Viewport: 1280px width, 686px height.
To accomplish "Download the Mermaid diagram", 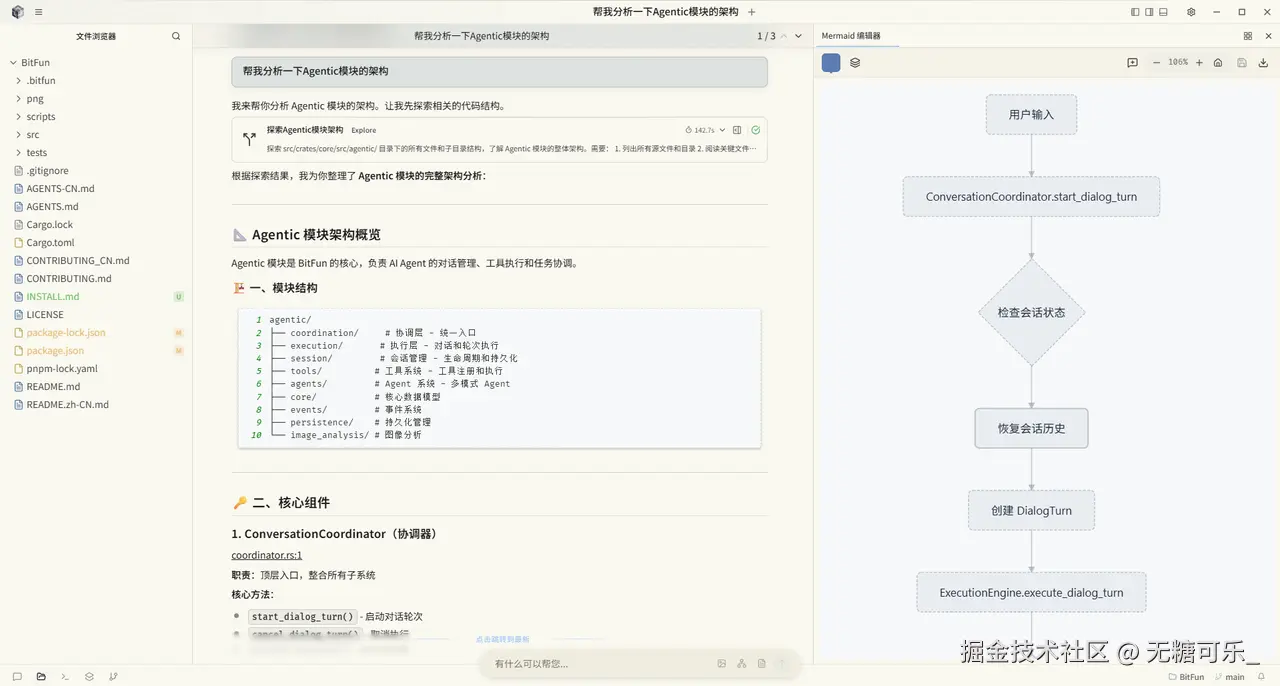I will tap(1264, 63).
